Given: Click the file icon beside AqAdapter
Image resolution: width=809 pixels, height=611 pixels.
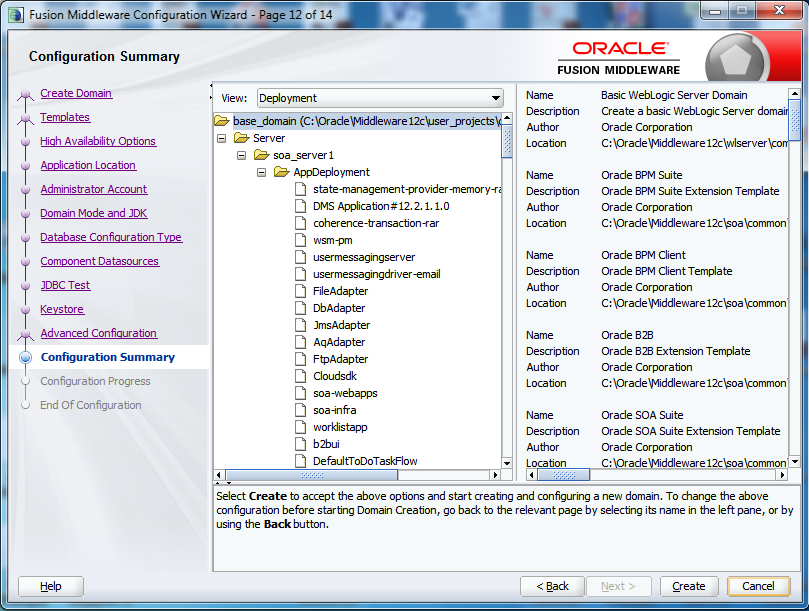Looking at the screenshot, I should tap(301, 342).
